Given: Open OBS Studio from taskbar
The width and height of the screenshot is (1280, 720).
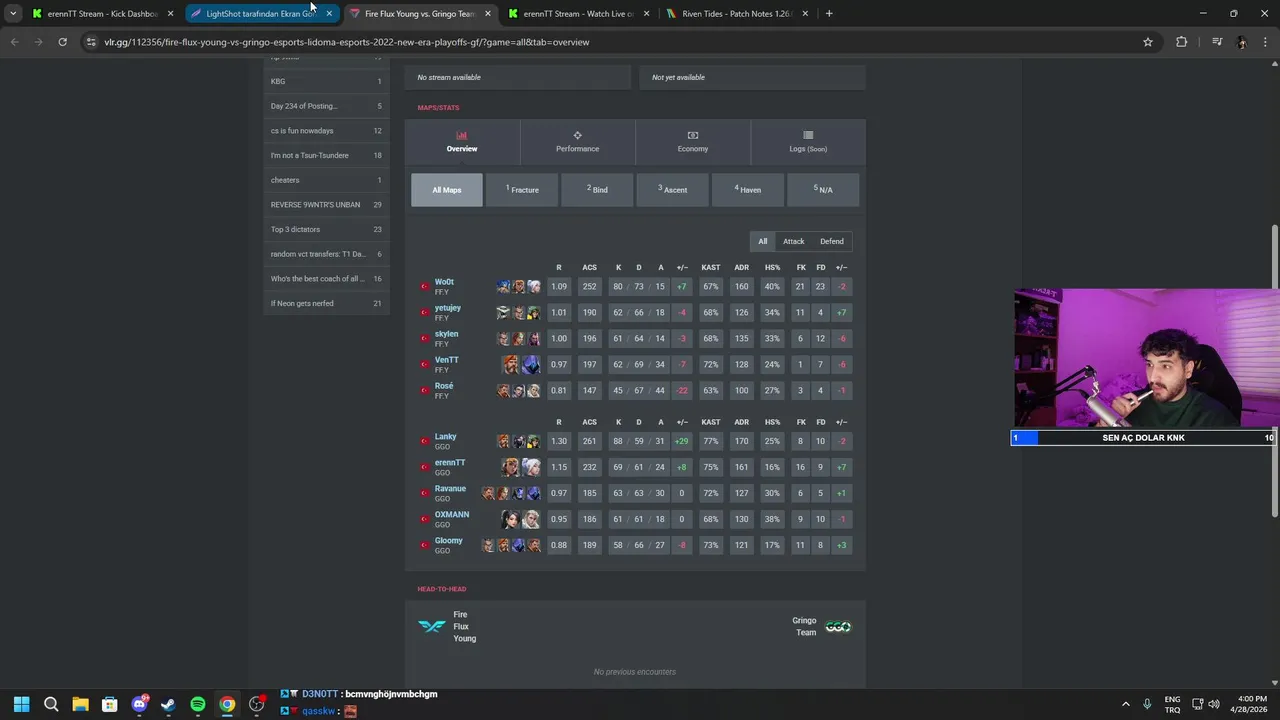Looking at the screenshot, I should [x=257, y=704].
